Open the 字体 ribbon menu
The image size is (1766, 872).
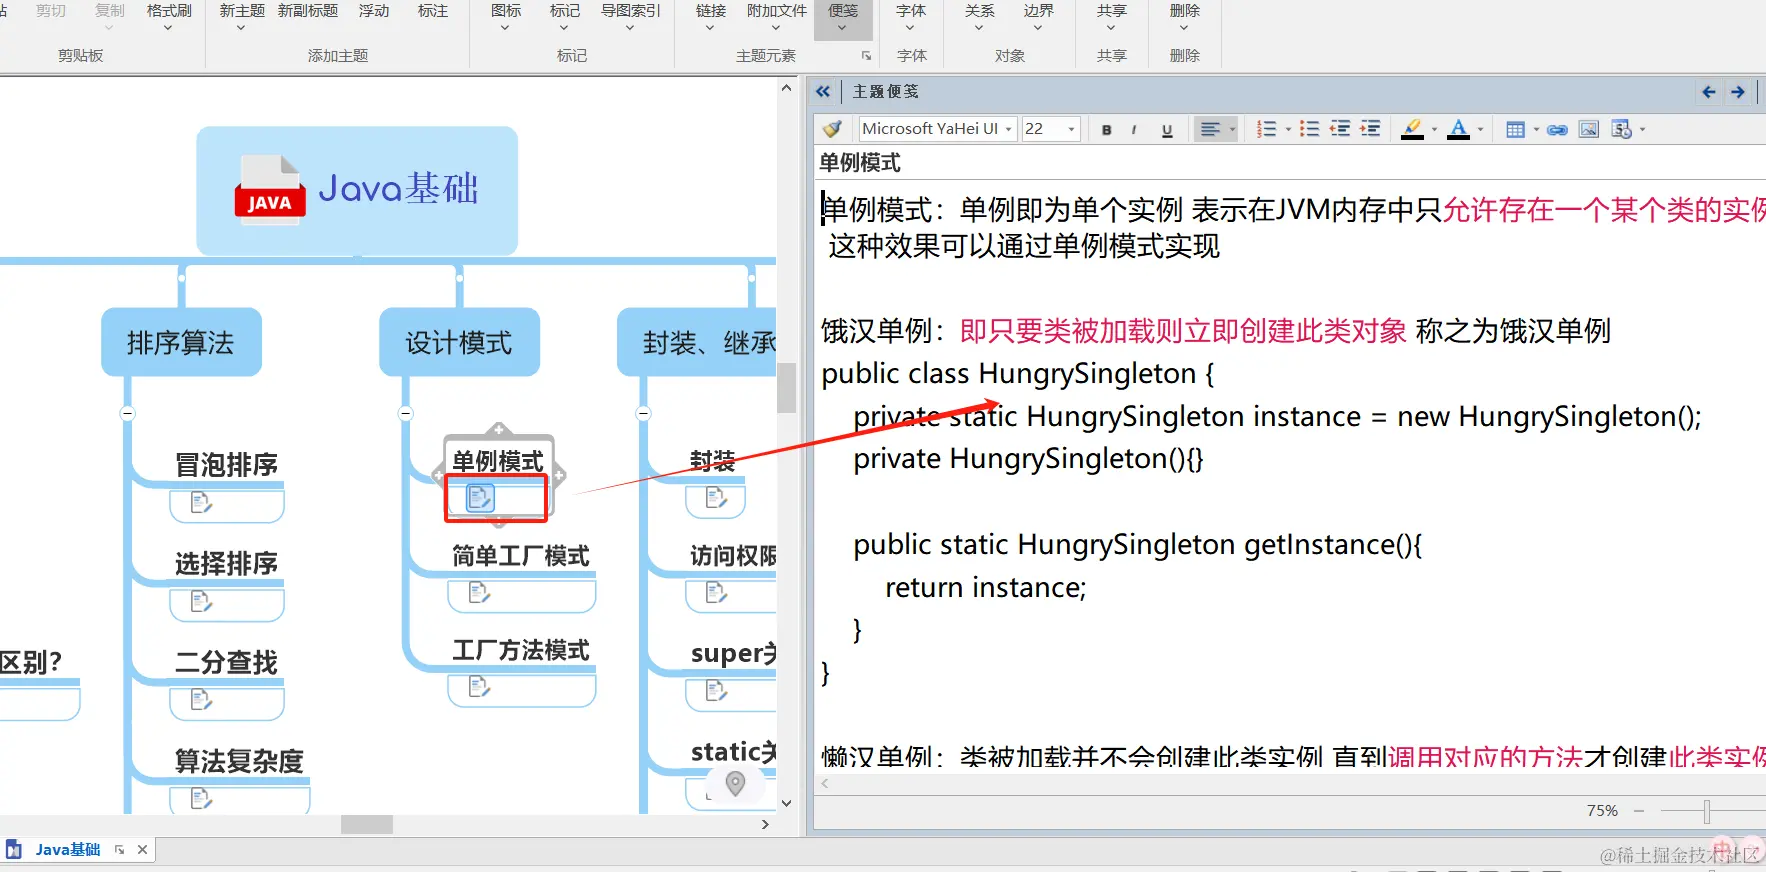pos(910,18)
